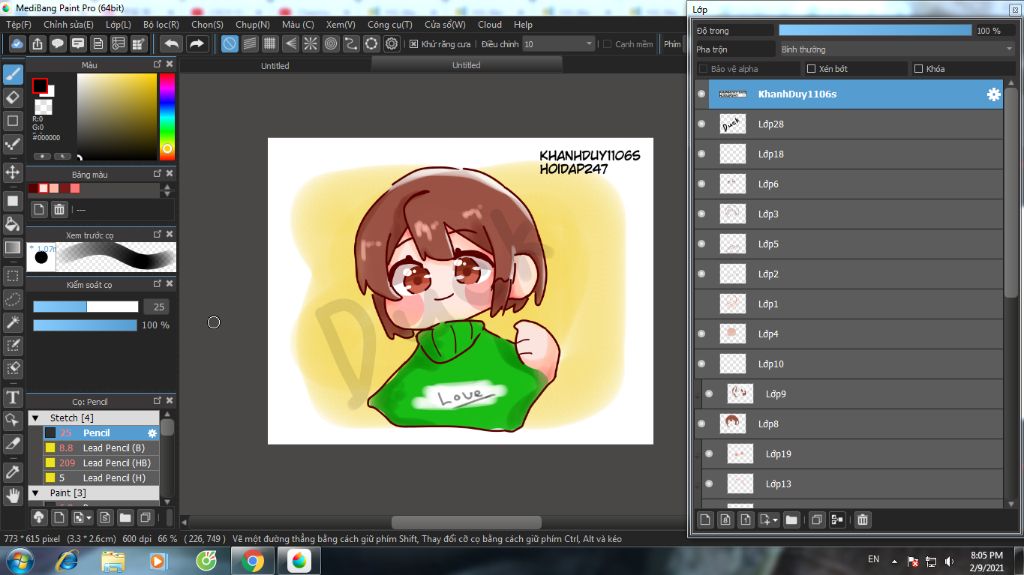Enable Khóa lock checkbox

coord(918,69)
